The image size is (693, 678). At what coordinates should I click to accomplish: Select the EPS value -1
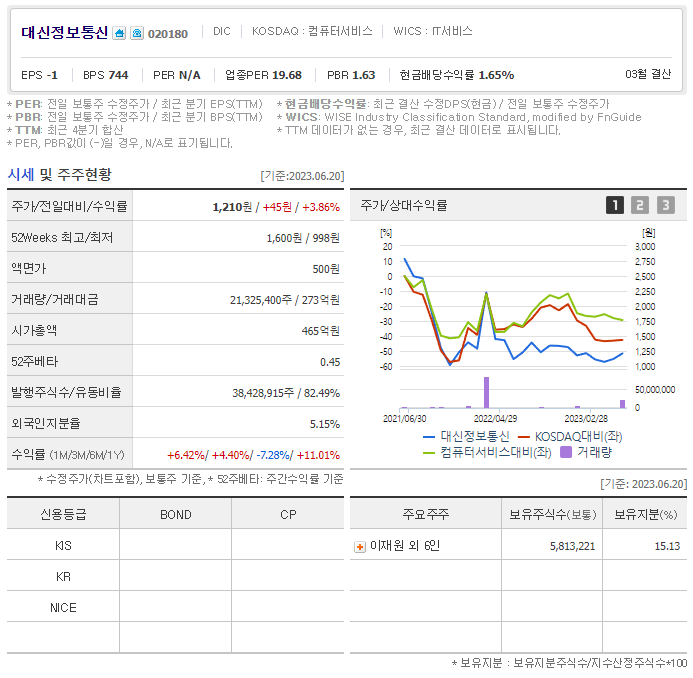tap(52, 75)
